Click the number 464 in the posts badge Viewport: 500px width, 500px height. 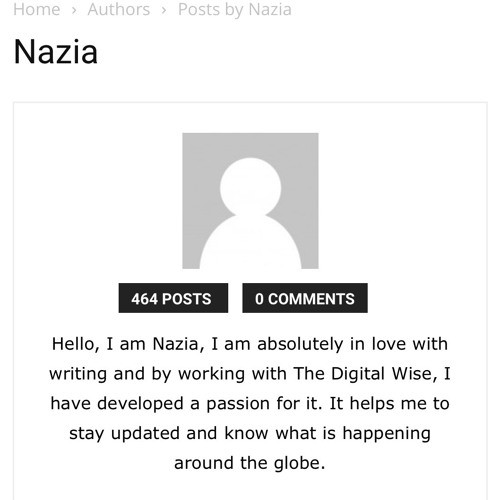144,299
